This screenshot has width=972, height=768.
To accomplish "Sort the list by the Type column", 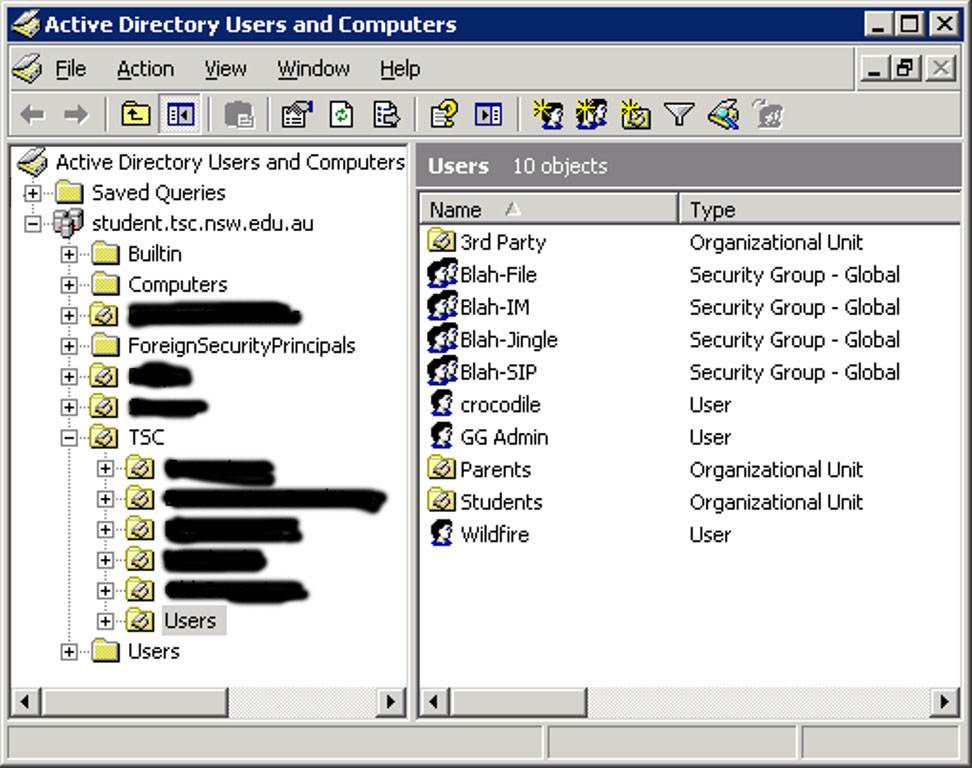I will tap(820, 210).
